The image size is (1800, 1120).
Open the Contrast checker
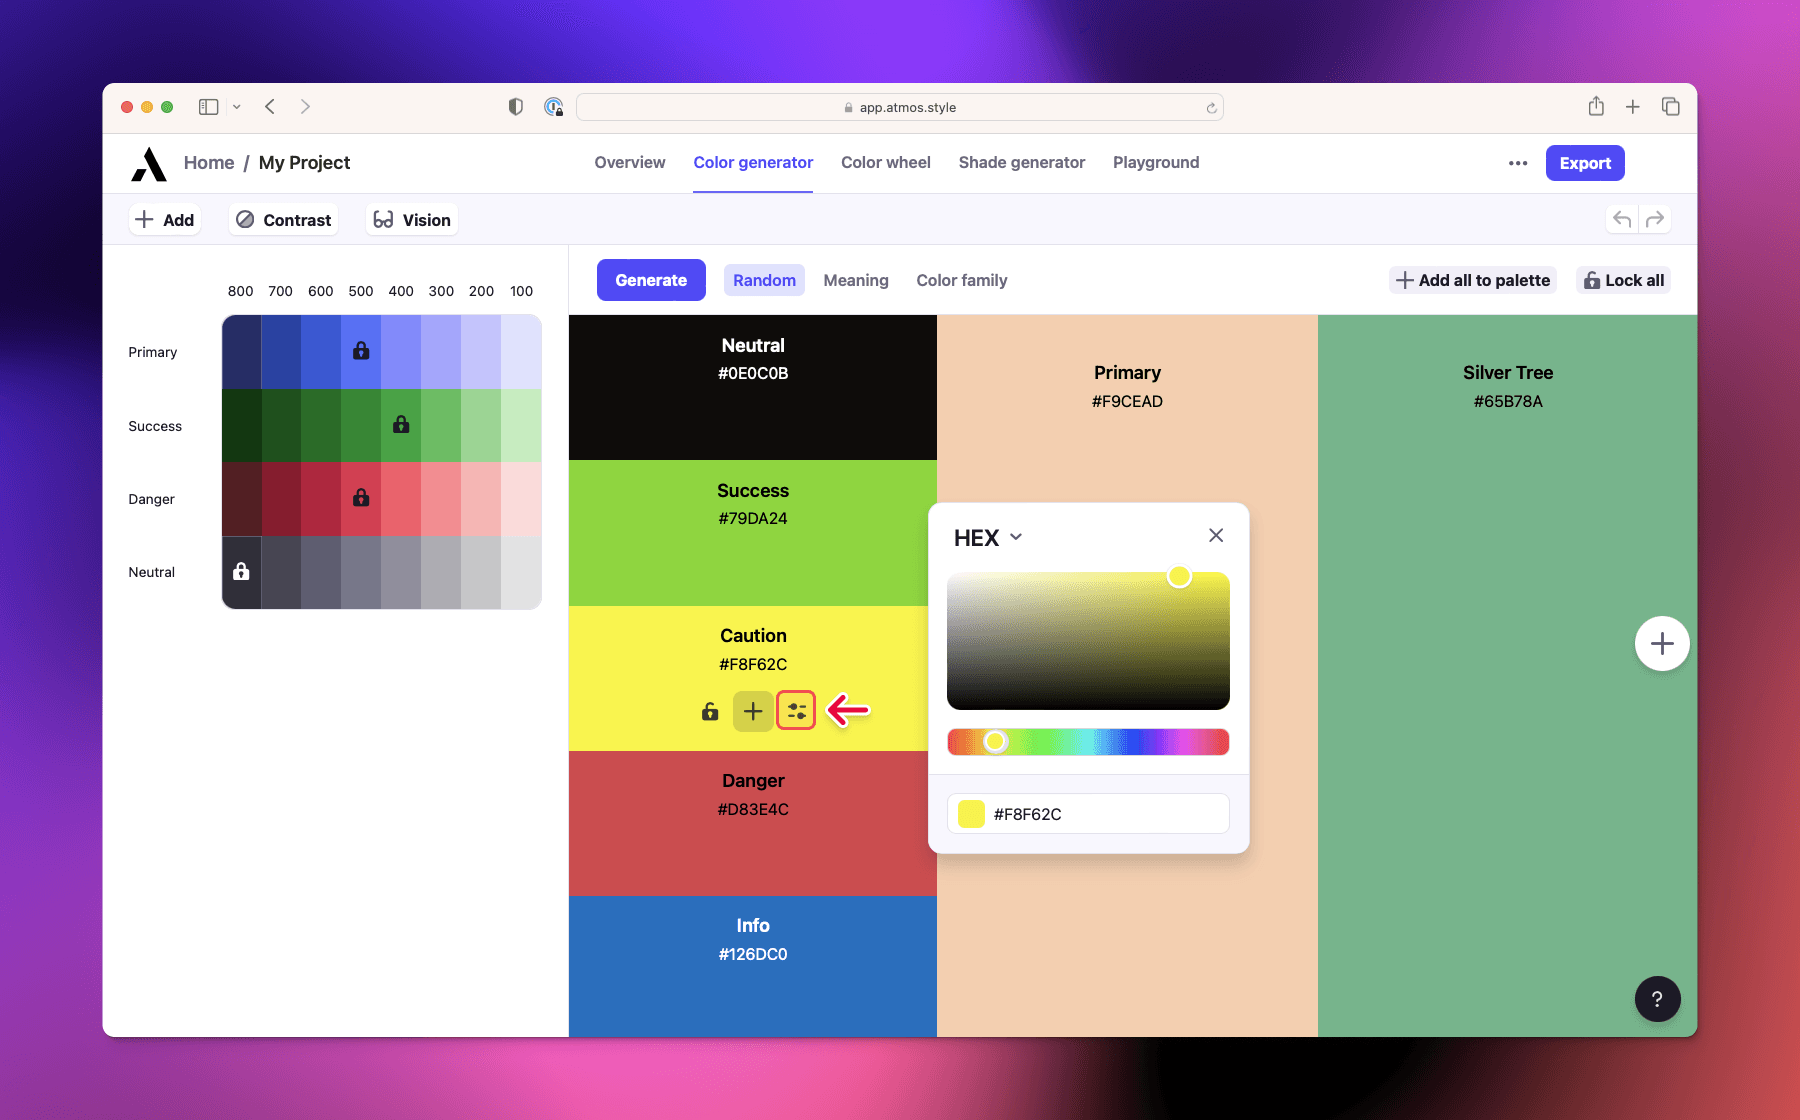[283, 219]
